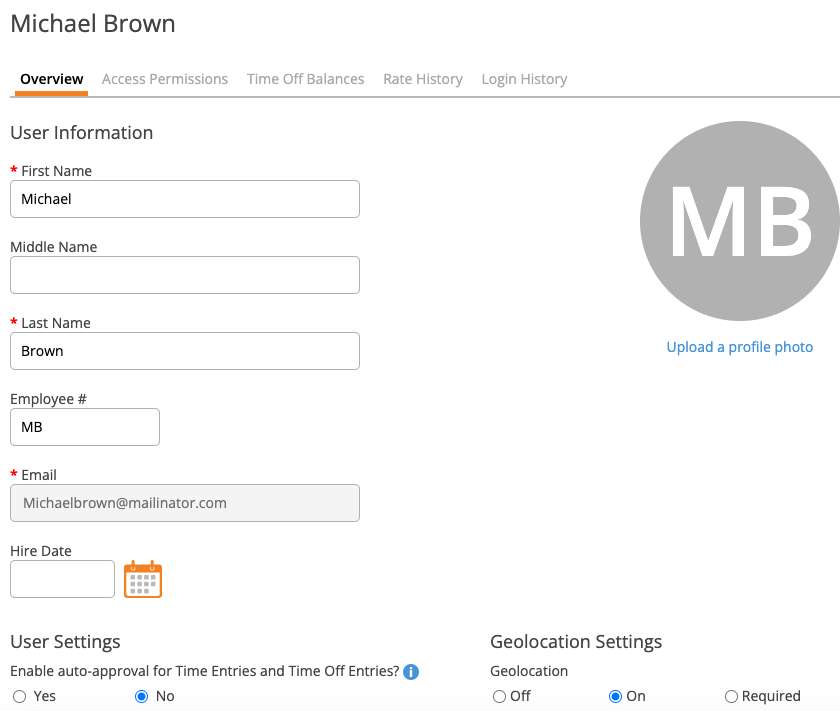Click the Email label
This screenshot has width=840, height=711.
point(39,475)
